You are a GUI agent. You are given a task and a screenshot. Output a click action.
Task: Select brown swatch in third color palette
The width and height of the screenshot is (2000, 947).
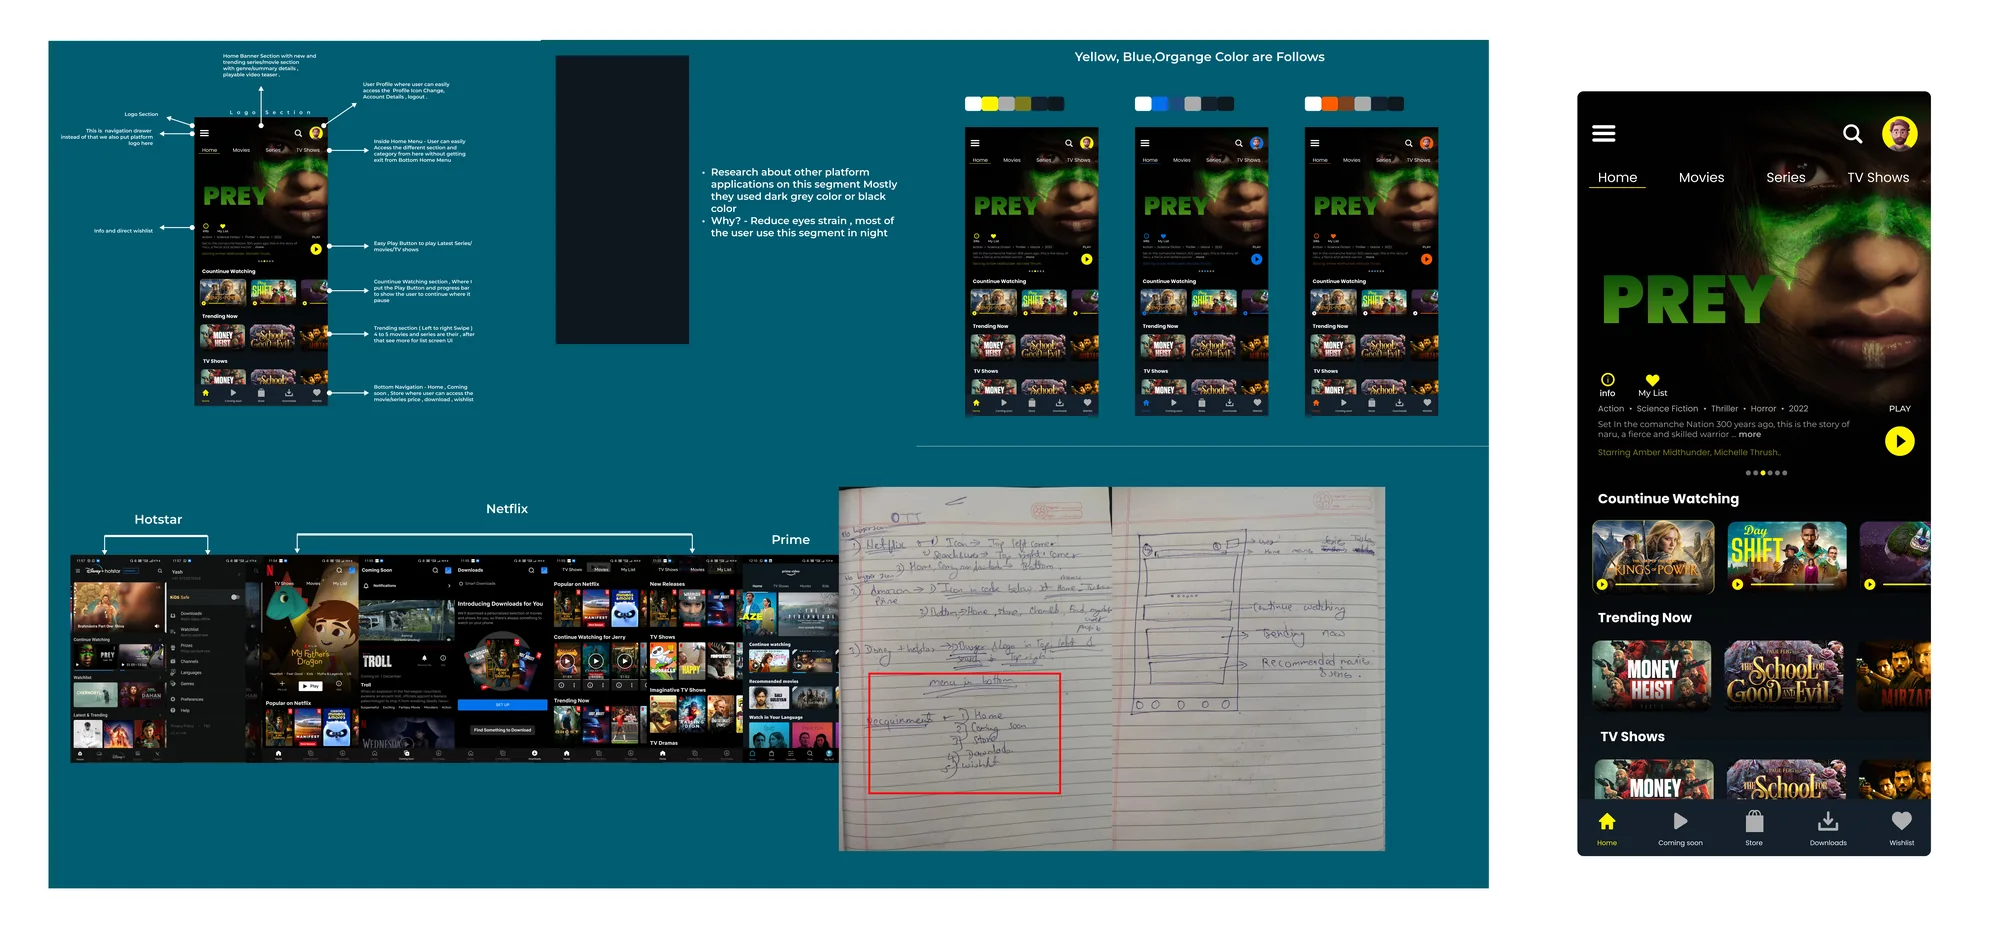(x=1346, y=104)
